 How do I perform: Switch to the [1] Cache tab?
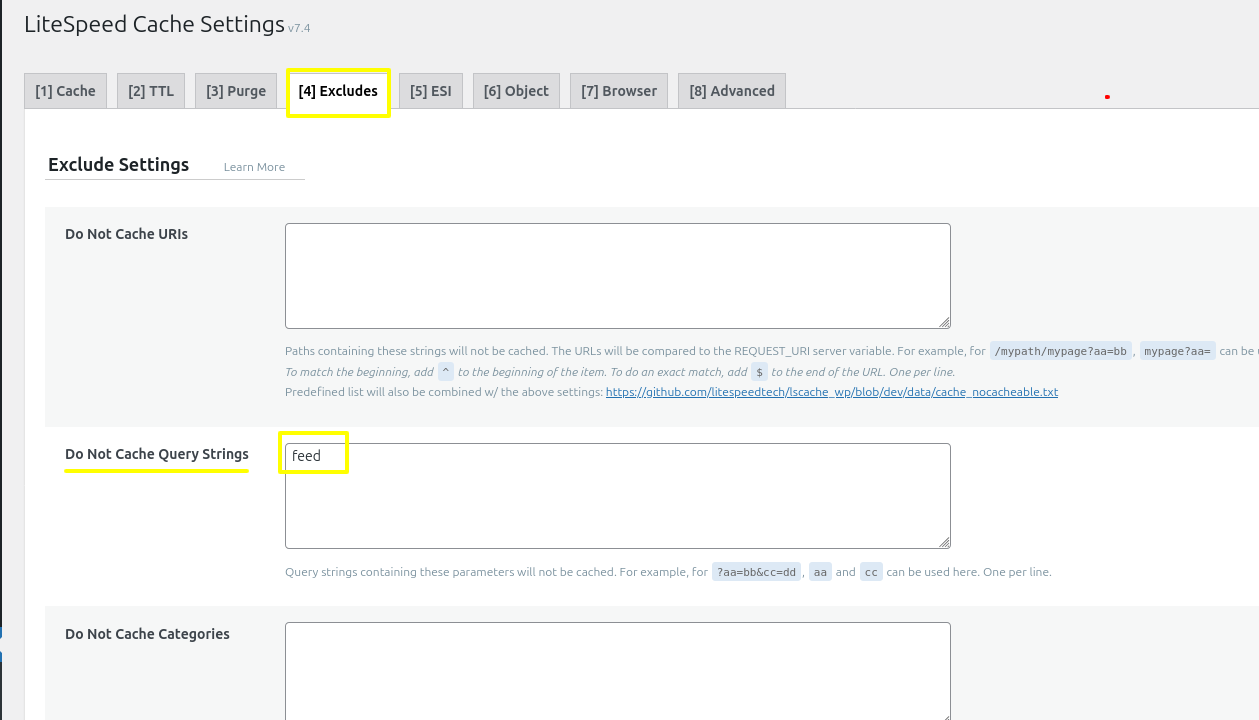click(x=64, y=90)
